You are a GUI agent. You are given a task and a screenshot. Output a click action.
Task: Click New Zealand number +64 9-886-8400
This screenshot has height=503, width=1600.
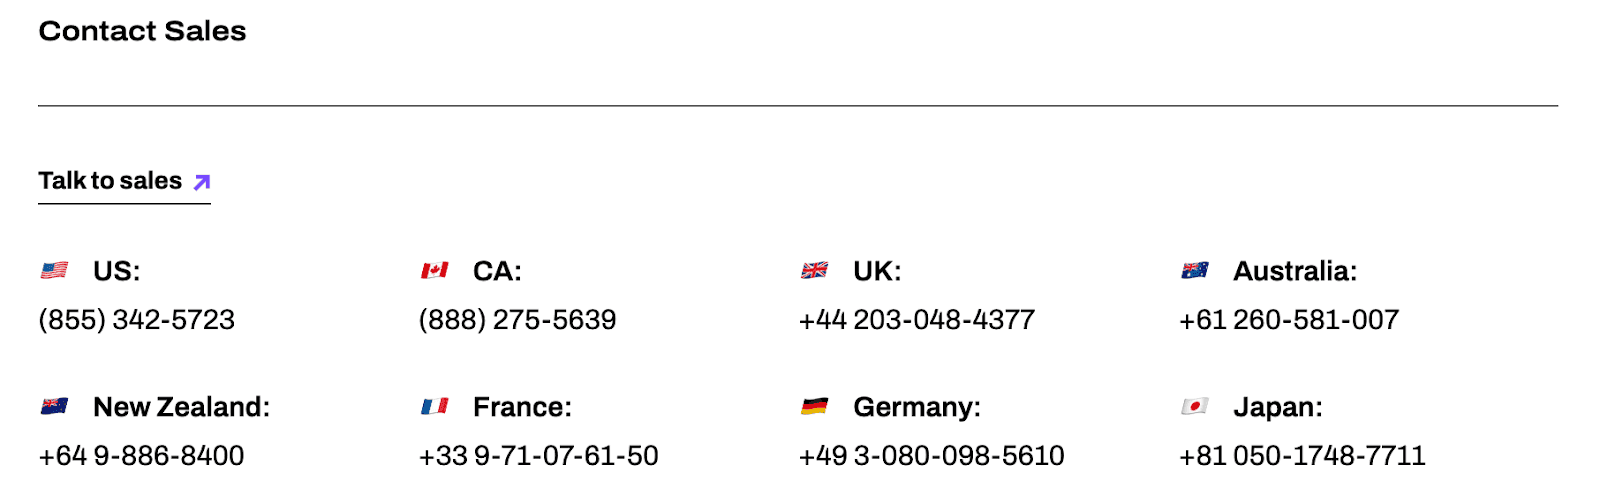[141, 456]
